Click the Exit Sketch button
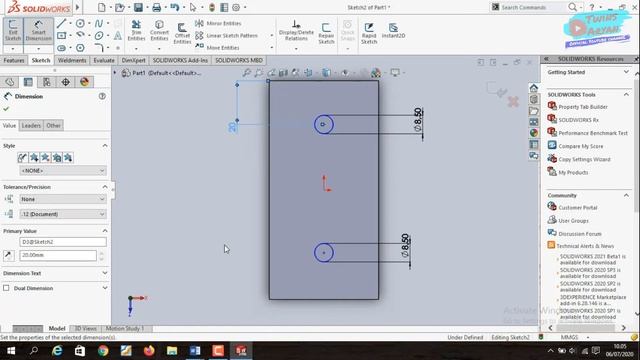The height and width of the screenshot is (360, 640). (x=13, y=31)
